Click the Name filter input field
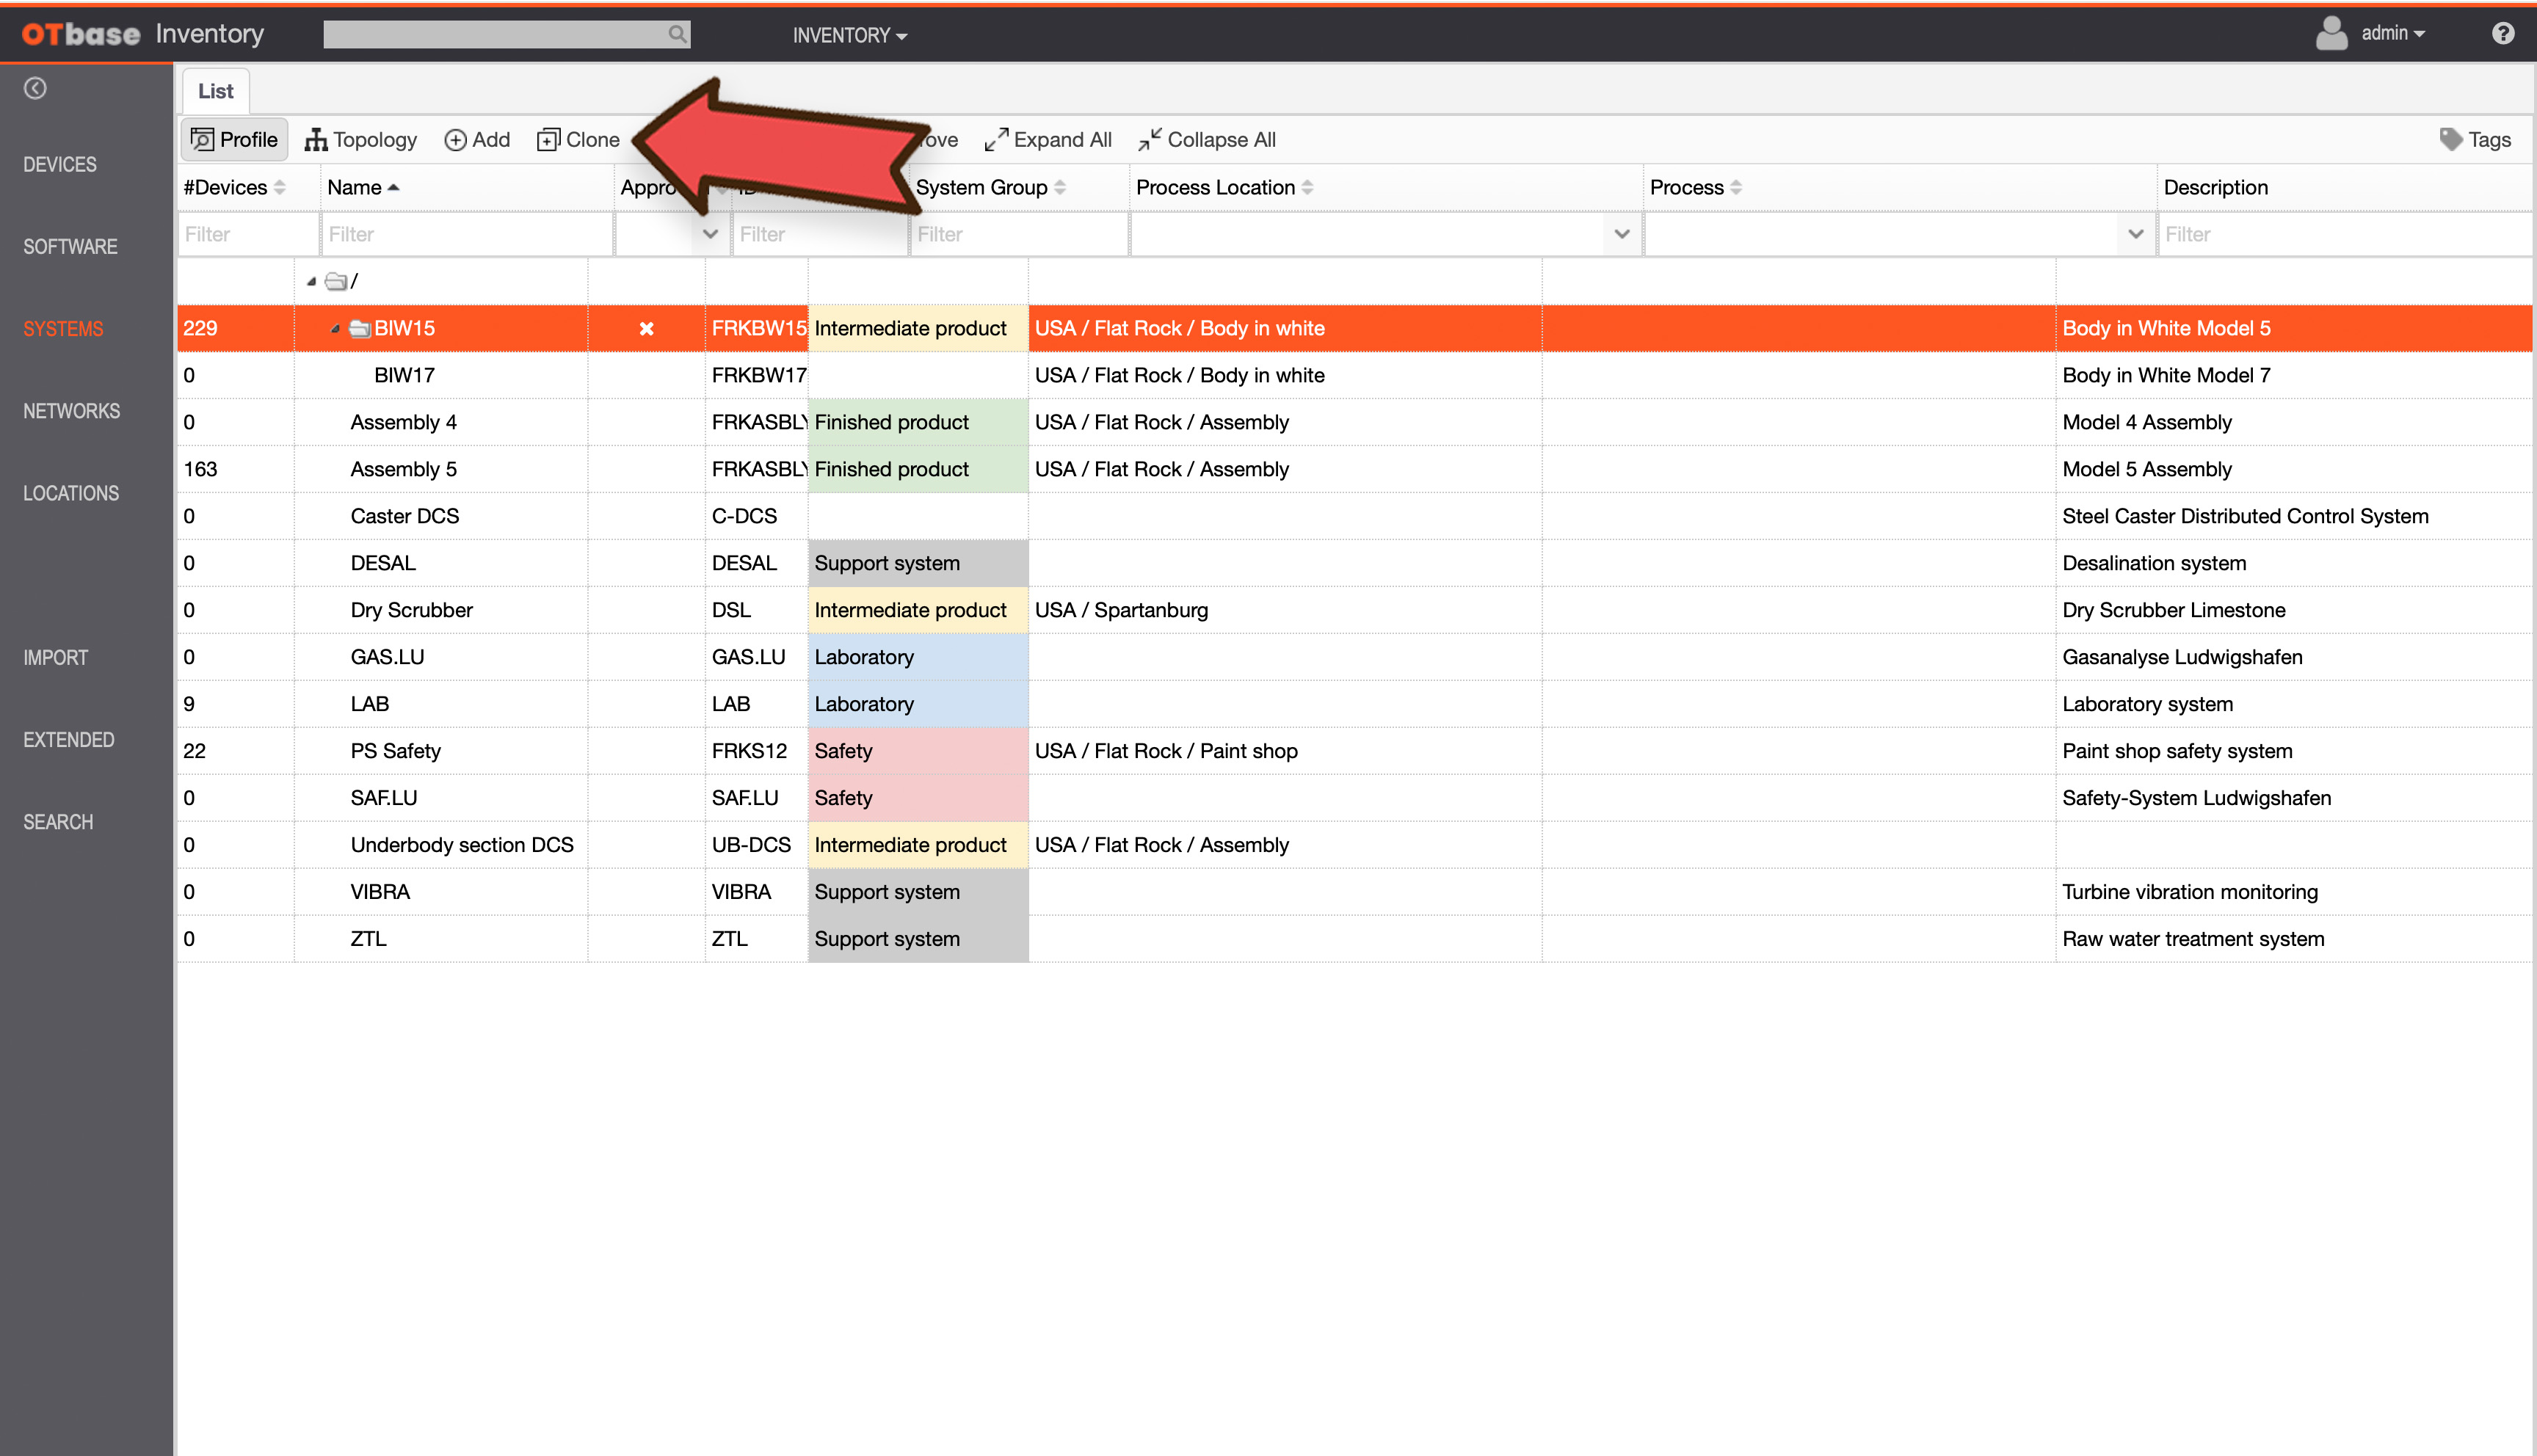The image size is (2537, 1456). 466,234
